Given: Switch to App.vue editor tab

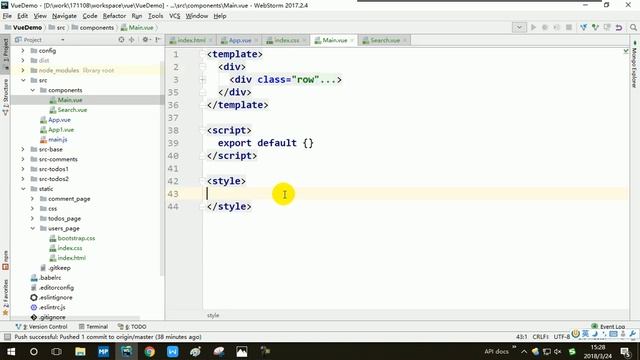Looking at the screenshot, I should 239,40.
